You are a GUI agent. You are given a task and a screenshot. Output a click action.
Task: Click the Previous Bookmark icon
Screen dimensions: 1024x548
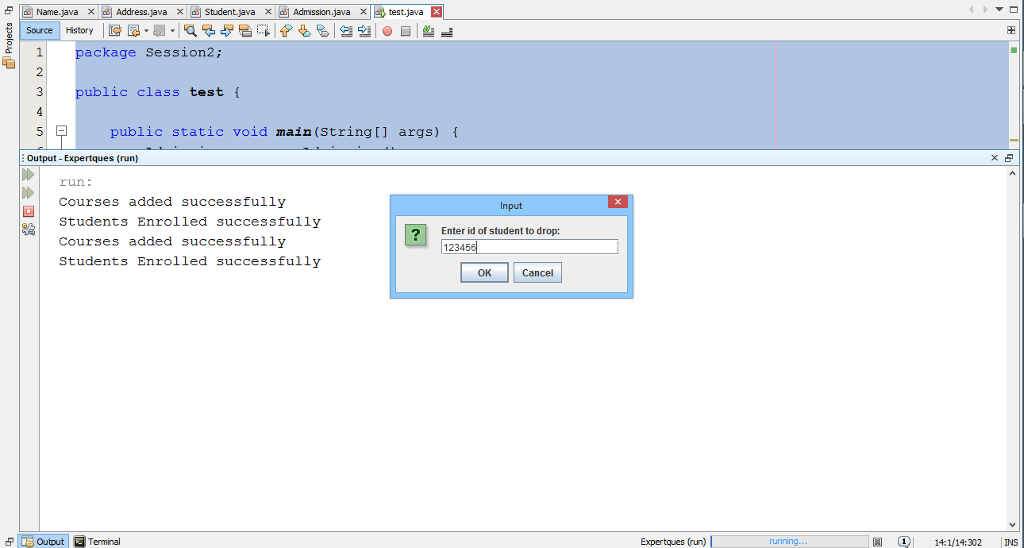click(285, 31)
